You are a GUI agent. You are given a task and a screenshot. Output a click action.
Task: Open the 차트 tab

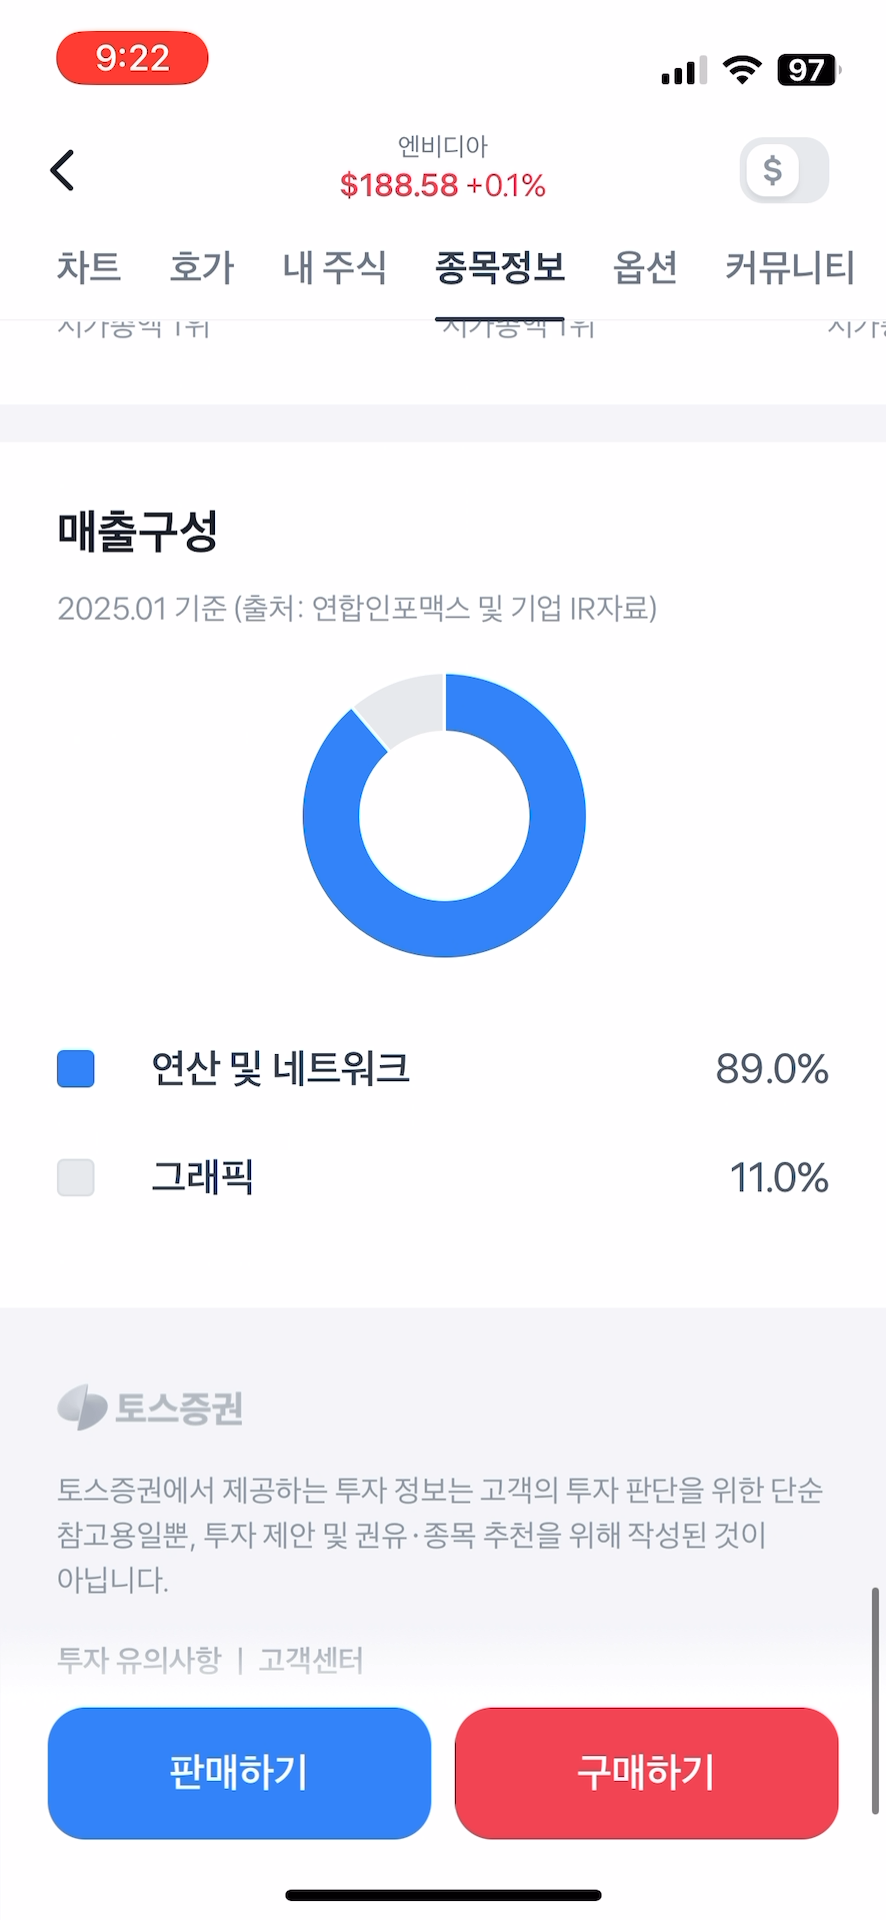point(89,267)
